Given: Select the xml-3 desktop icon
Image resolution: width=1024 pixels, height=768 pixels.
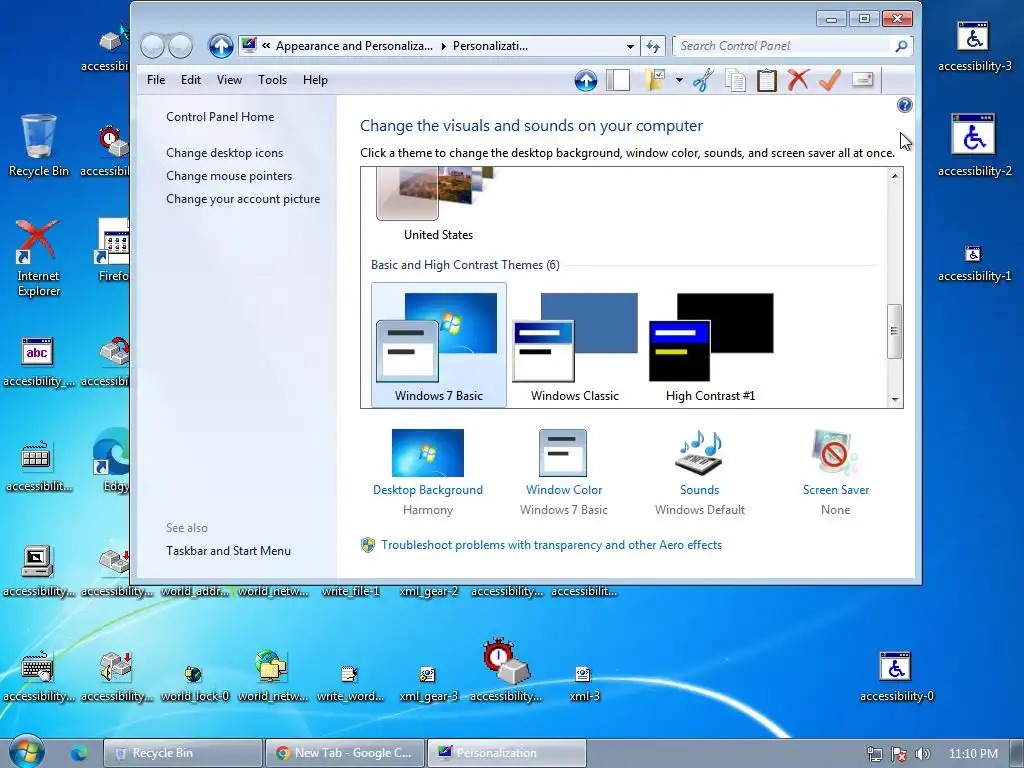Looking at the screenshot, I should point(584,683).
